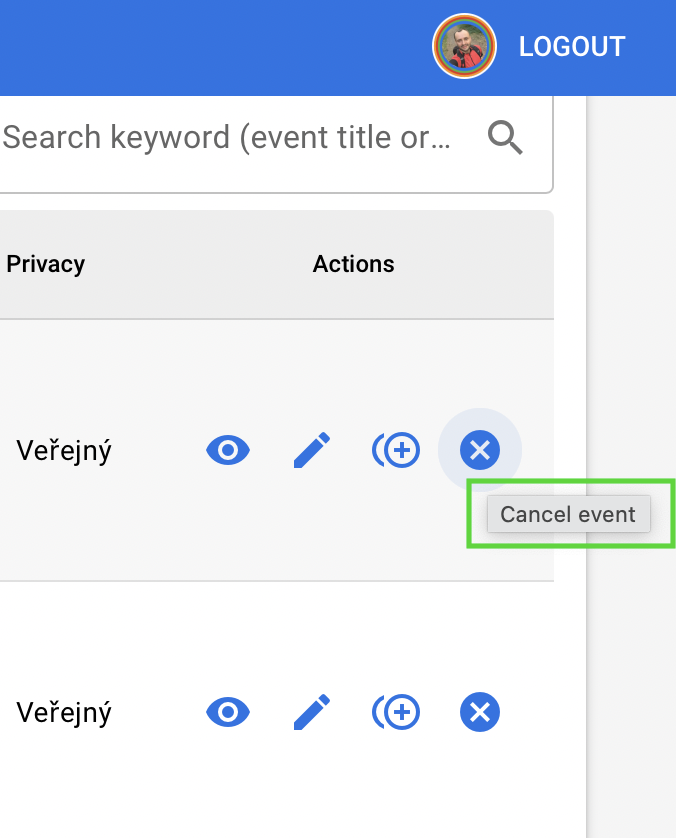Duplicate the second event

396,712
